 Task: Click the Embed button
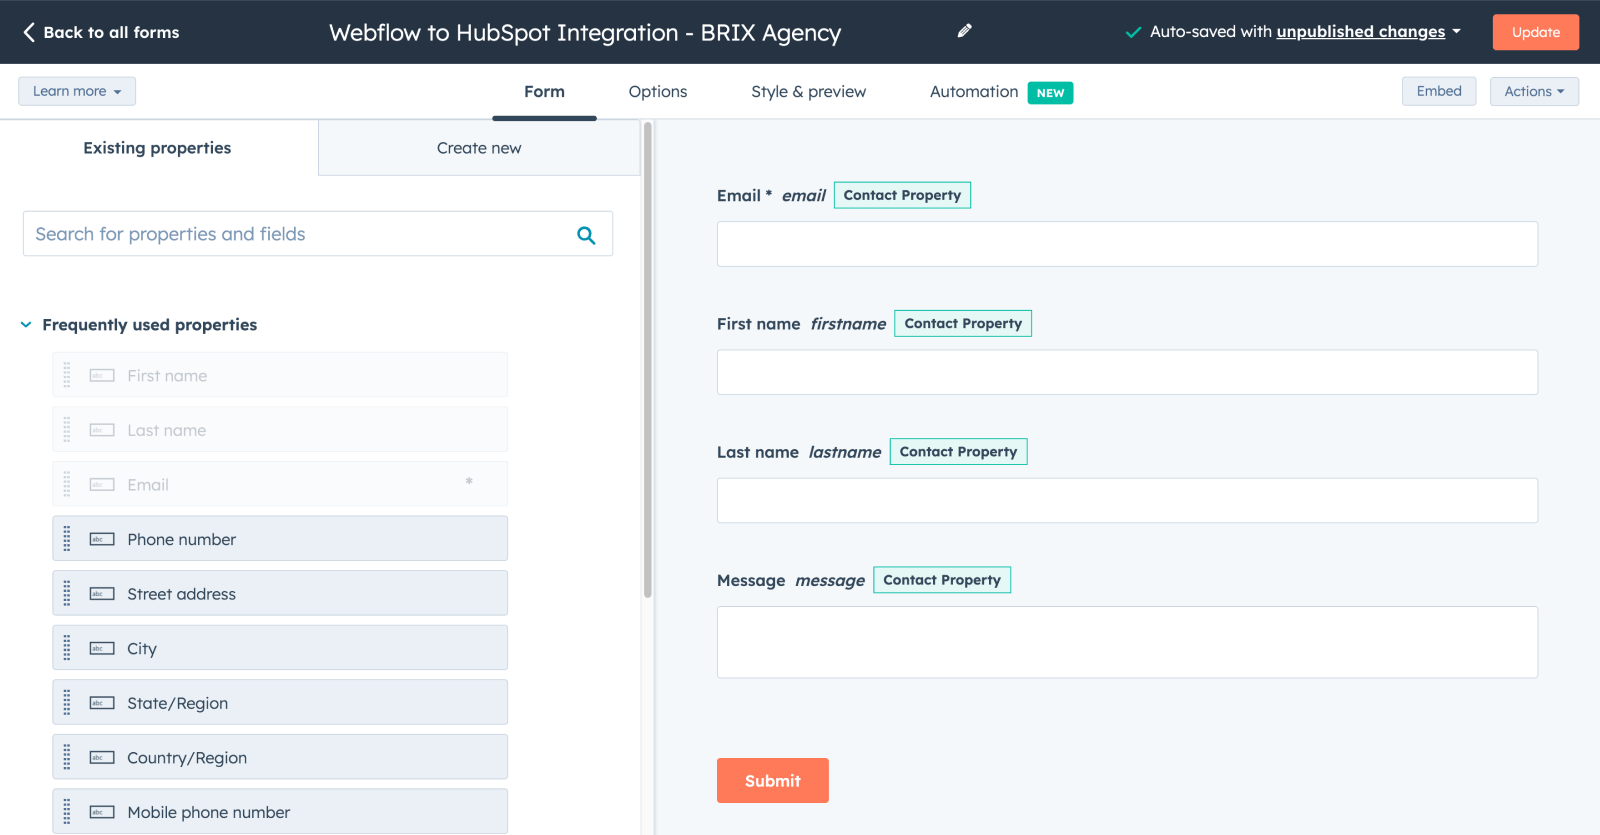click(x=1439, y=91)
